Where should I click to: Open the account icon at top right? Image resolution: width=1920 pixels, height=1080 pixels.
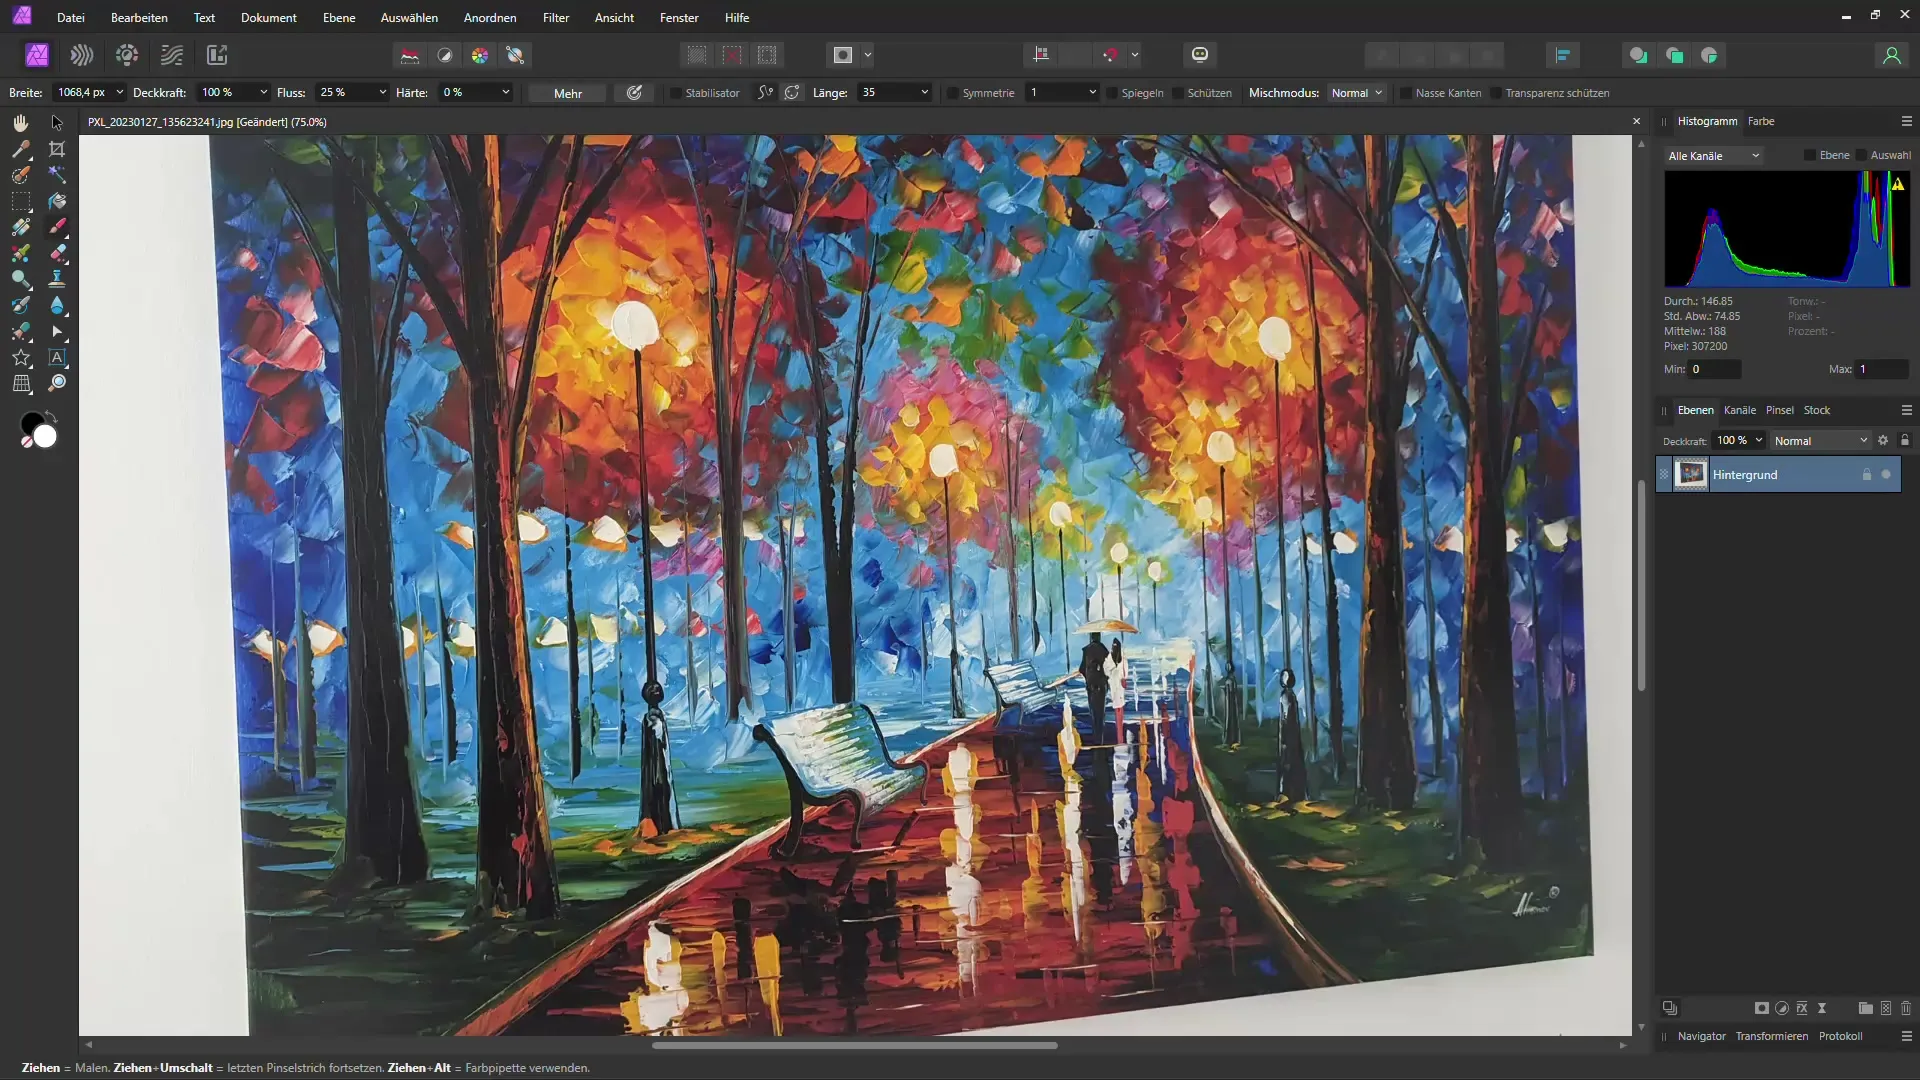click(1891, 55)
